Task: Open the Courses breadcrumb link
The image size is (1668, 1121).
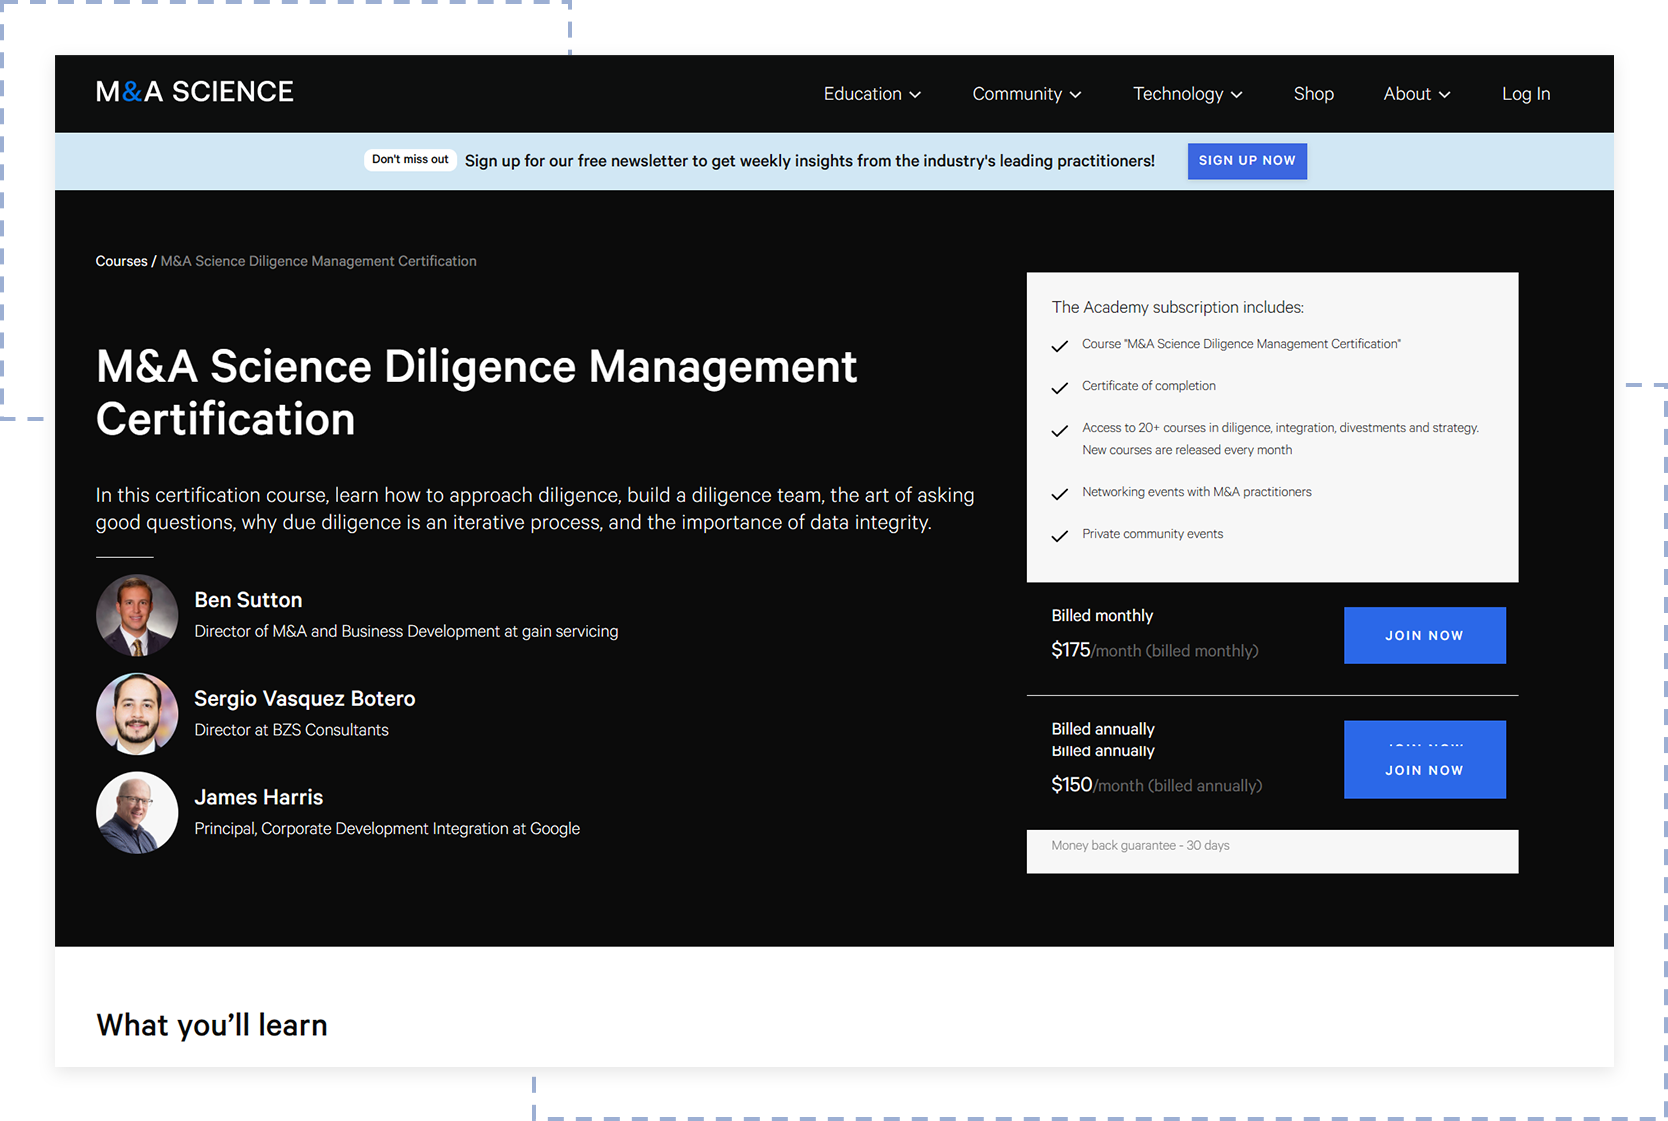Action: click(120, 261)
